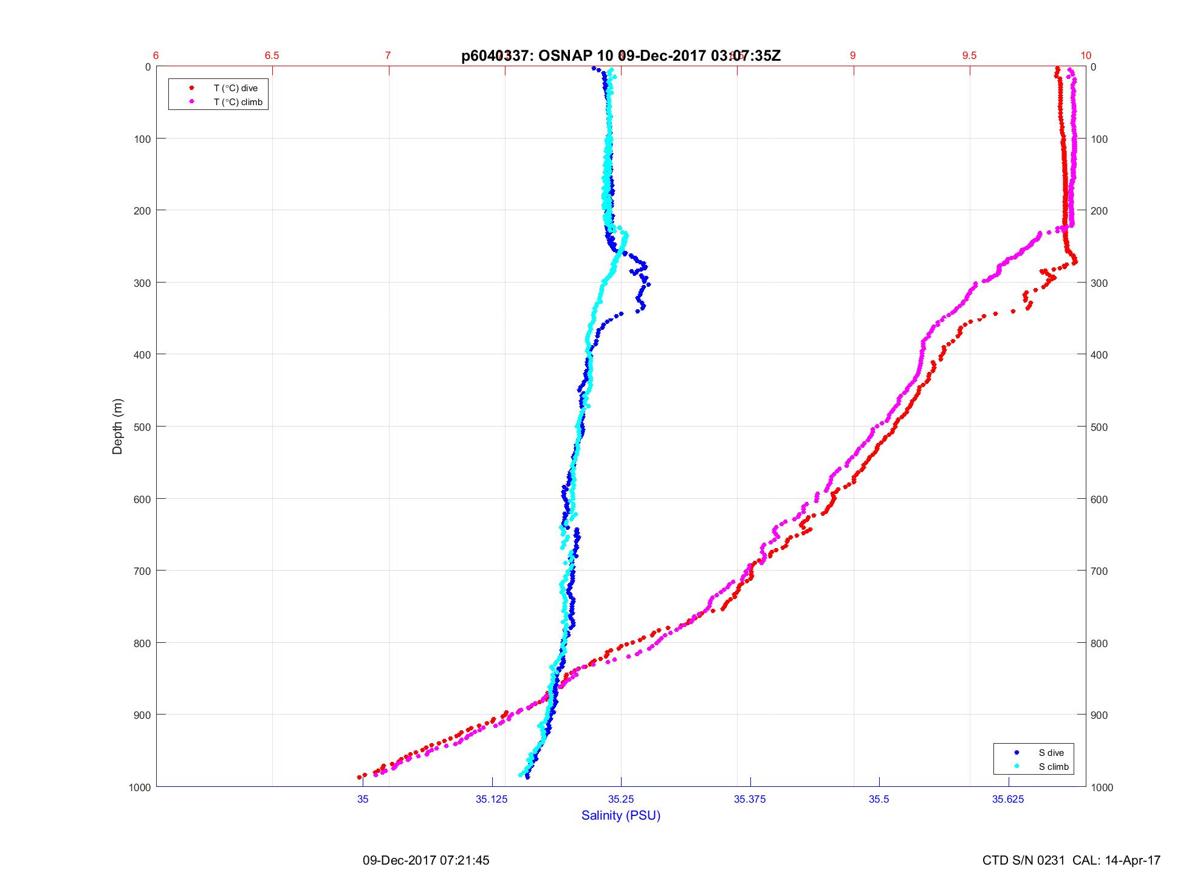Screen dimensions: 1200x885
Task: Select the 'T (°C) dive' legend entry
Action: pos(236,88)
